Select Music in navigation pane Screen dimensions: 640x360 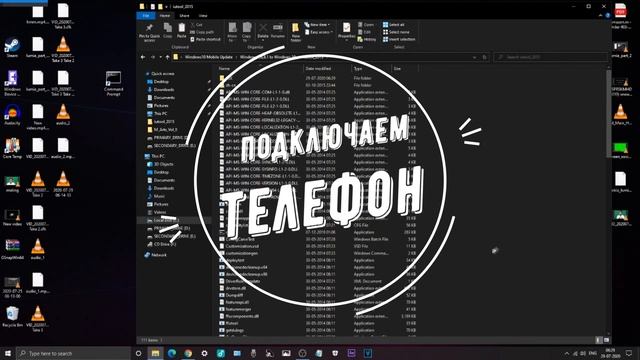click(x=156, y=196)
